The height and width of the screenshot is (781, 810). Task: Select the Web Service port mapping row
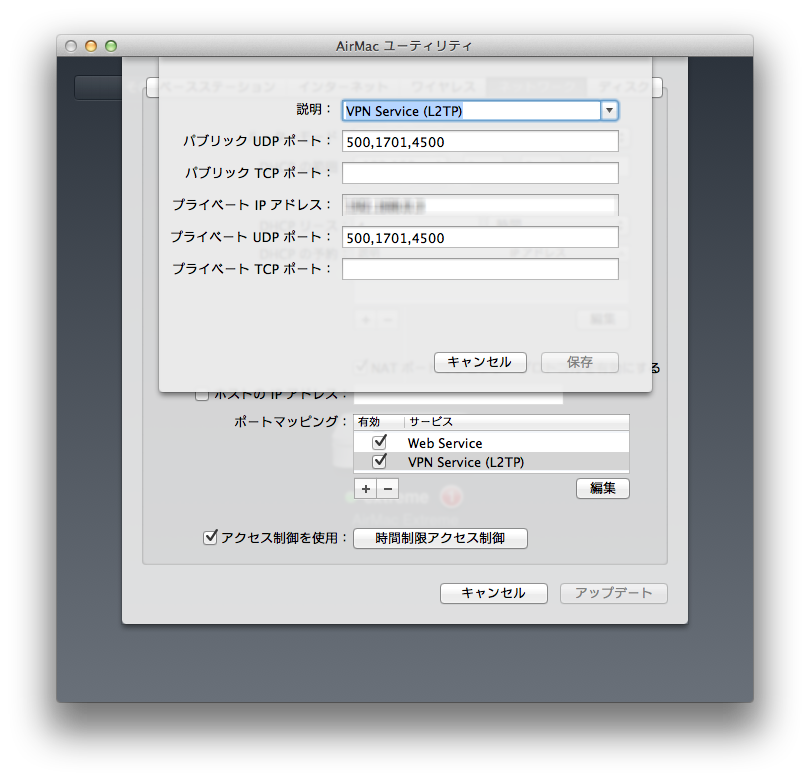(491, 443)
